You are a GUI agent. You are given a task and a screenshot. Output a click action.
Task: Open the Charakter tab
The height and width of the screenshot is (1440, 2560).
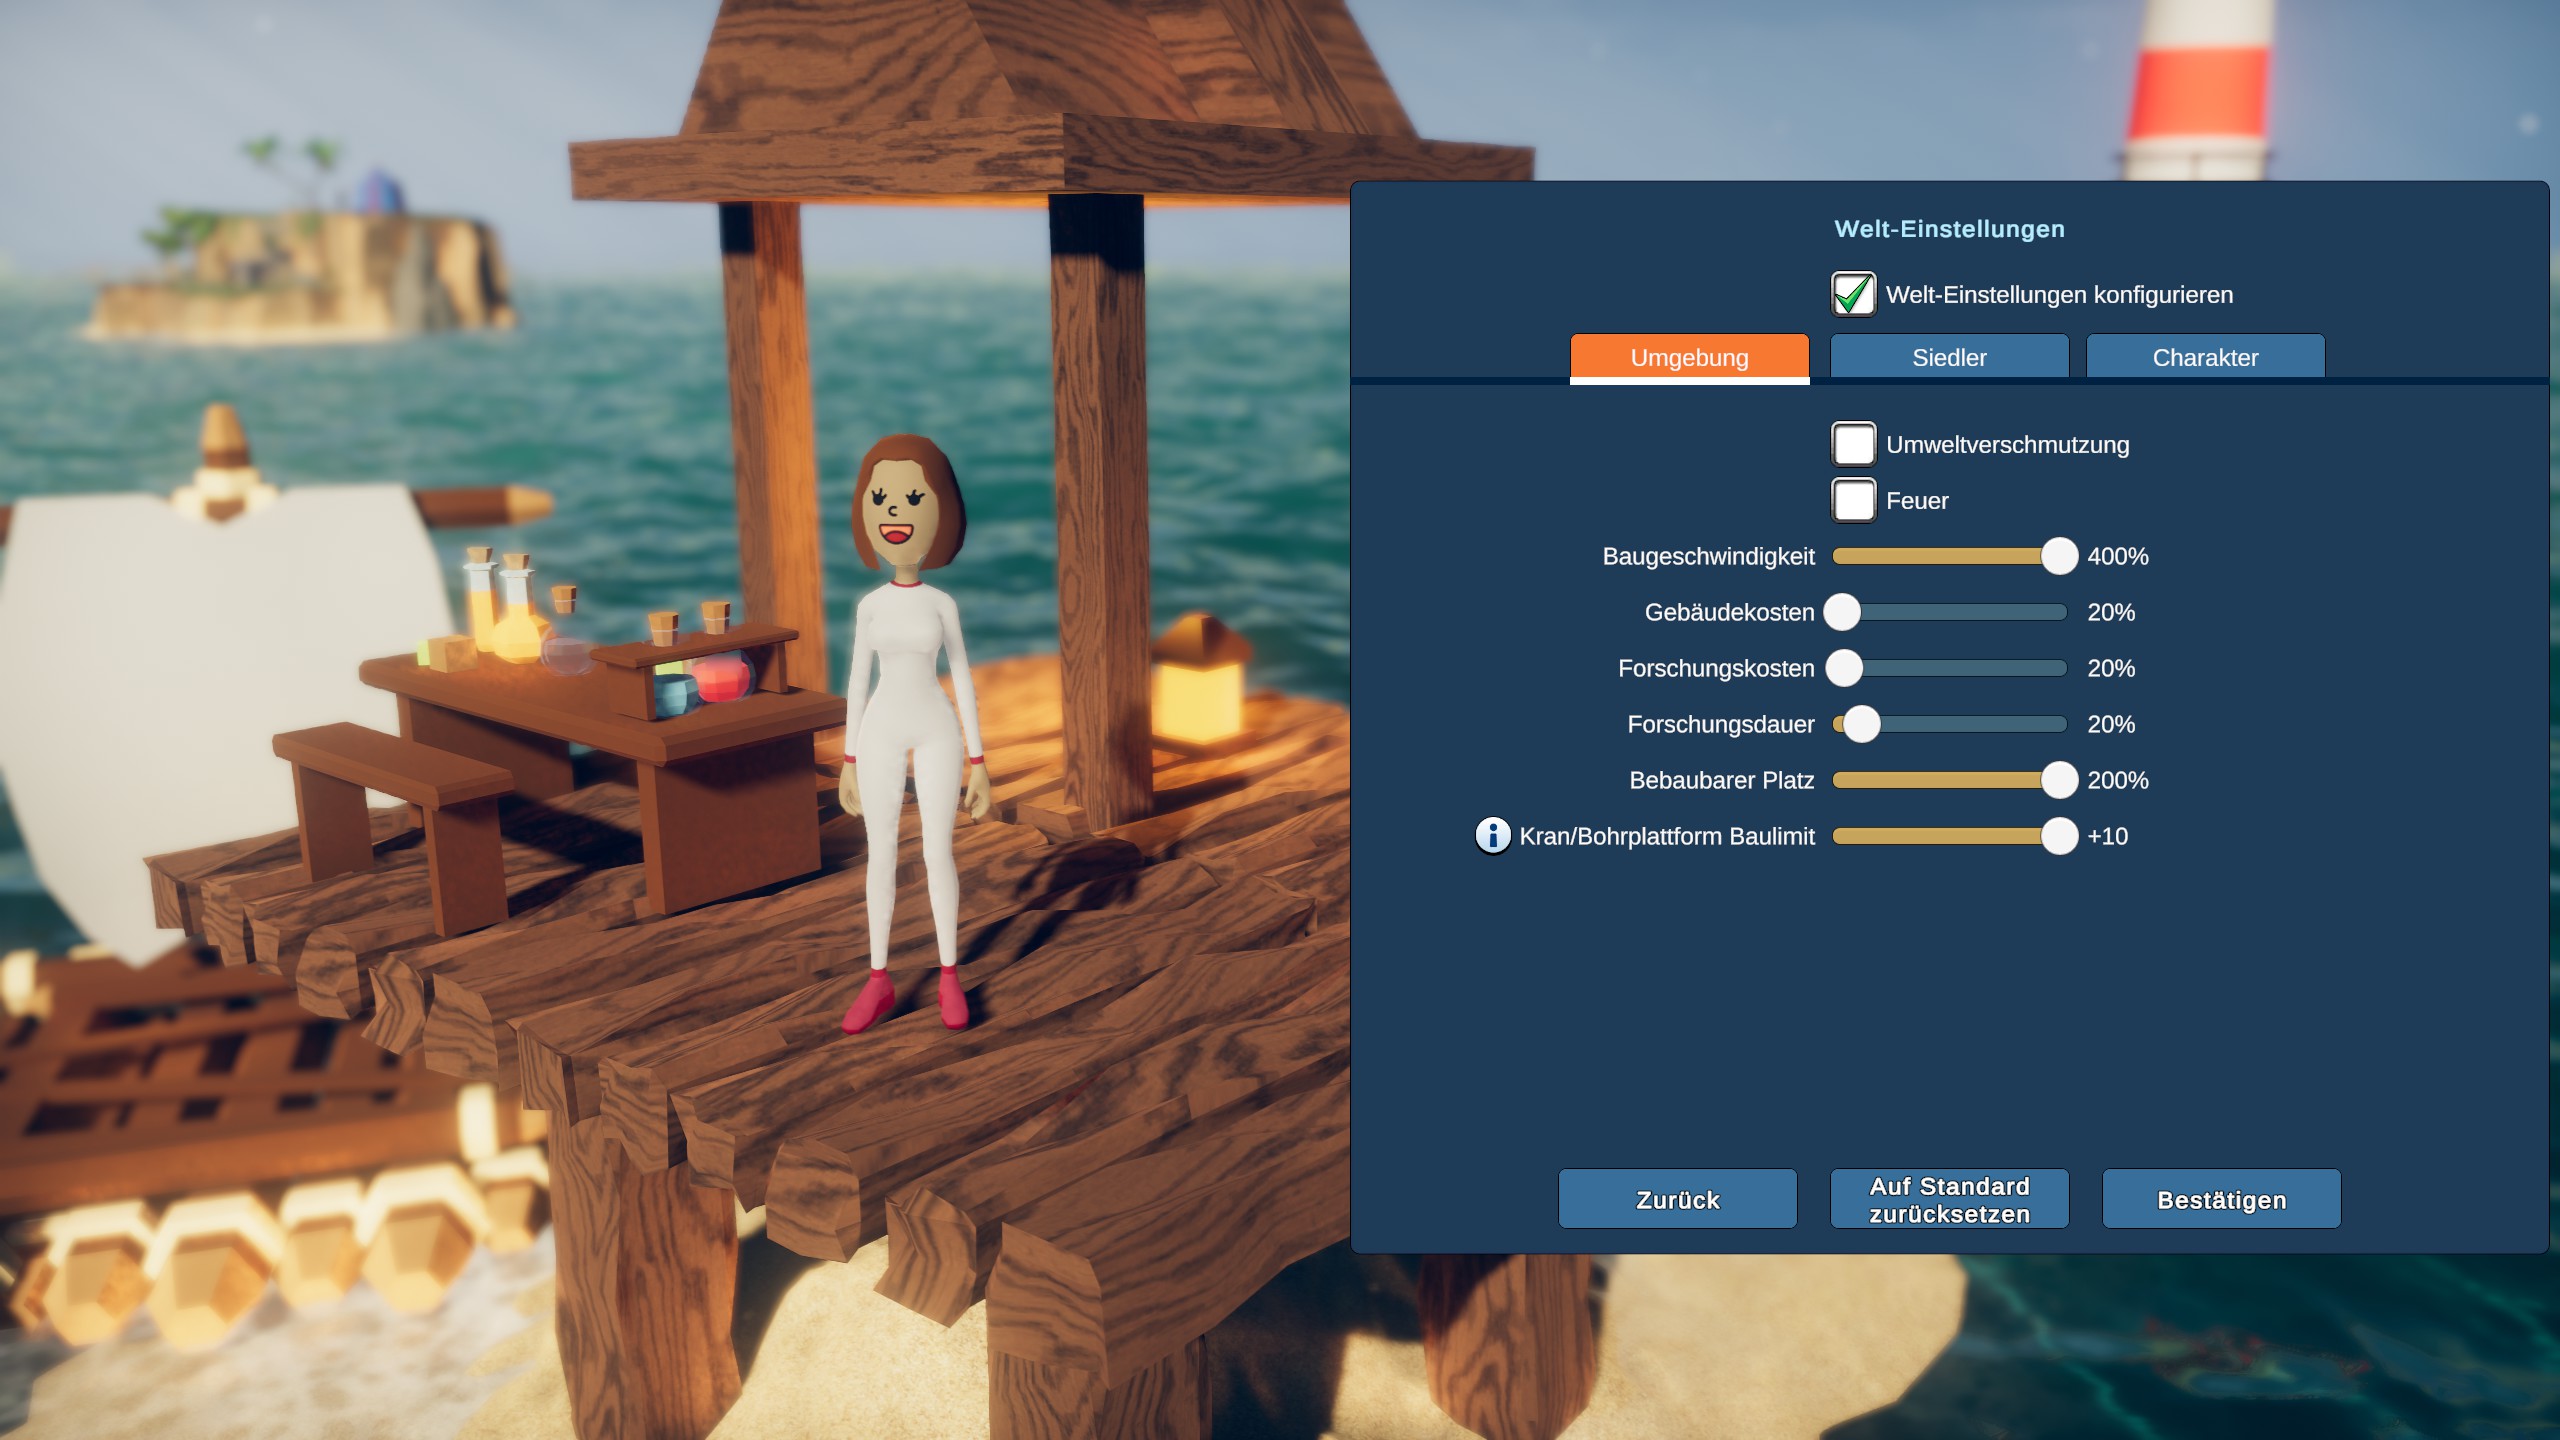(x=2204, y=357)
